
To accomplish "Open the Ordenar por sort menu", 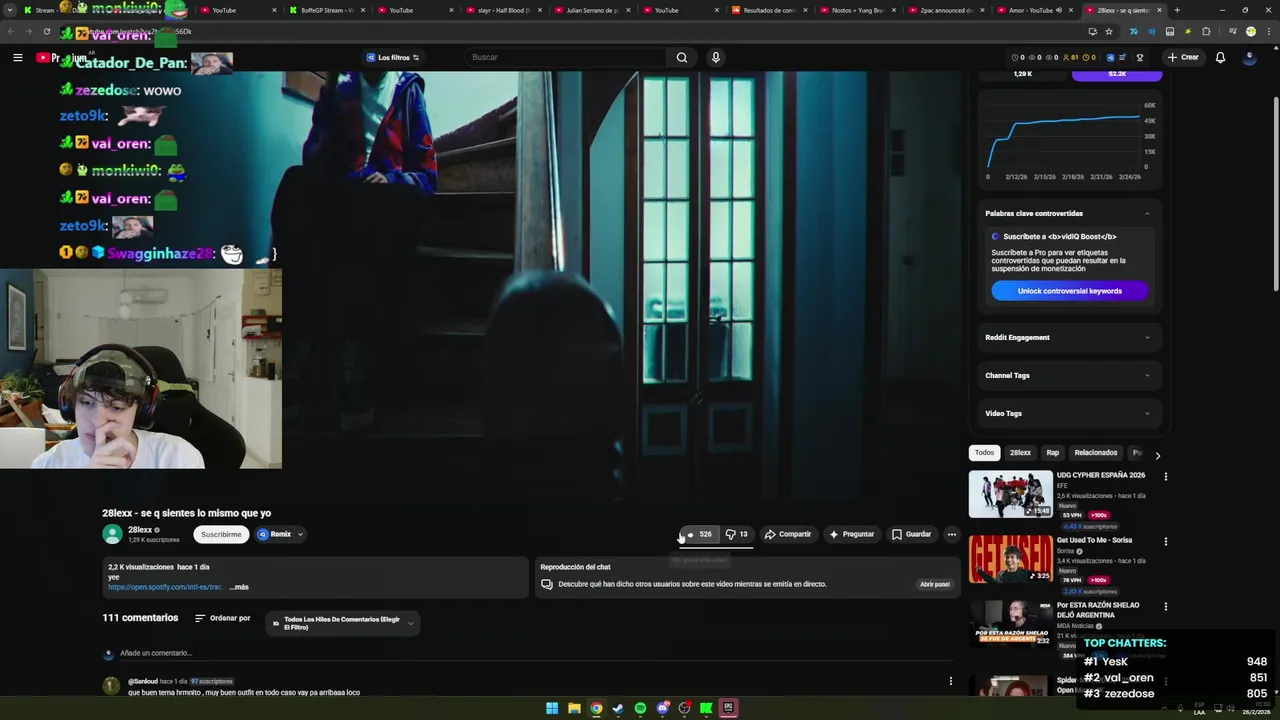I will click(222, 618).
